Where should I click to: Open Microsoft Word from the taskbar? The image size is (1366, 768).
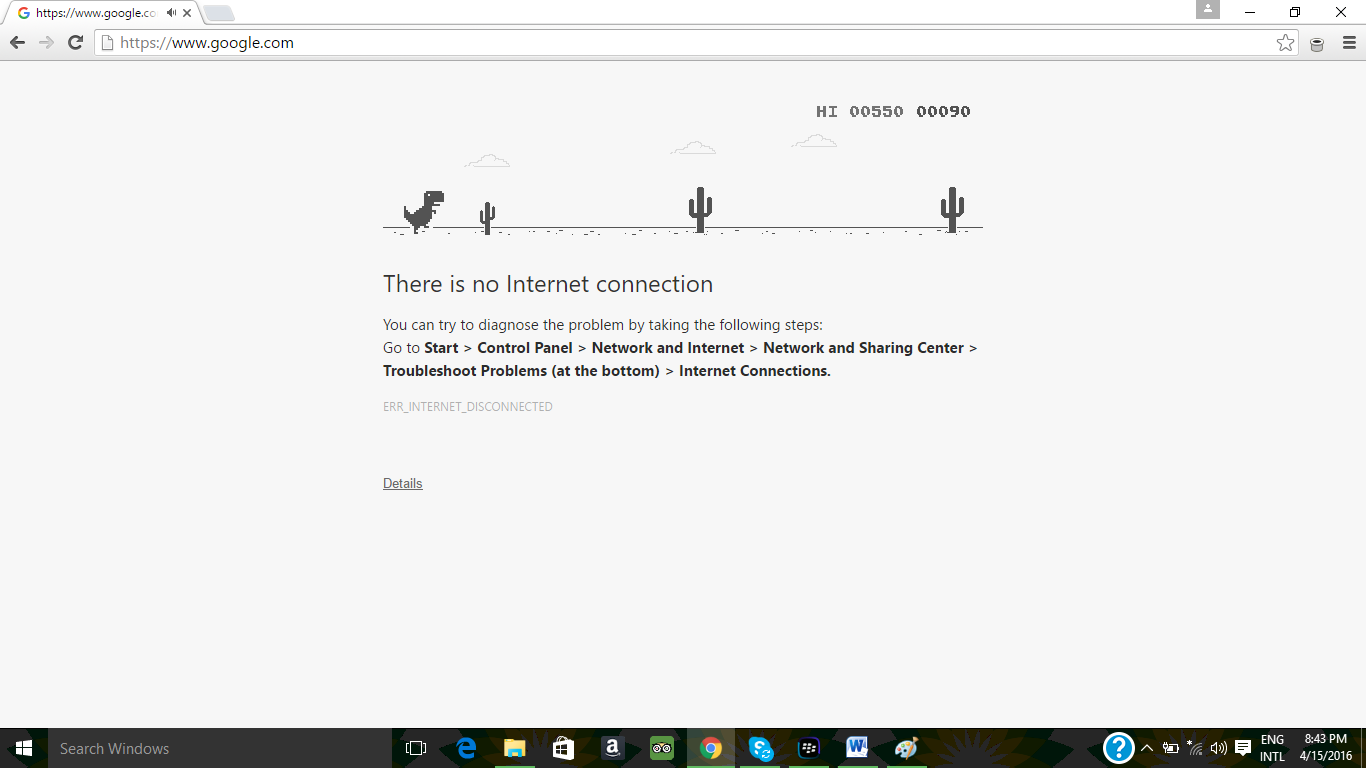(x=857, y=748)
